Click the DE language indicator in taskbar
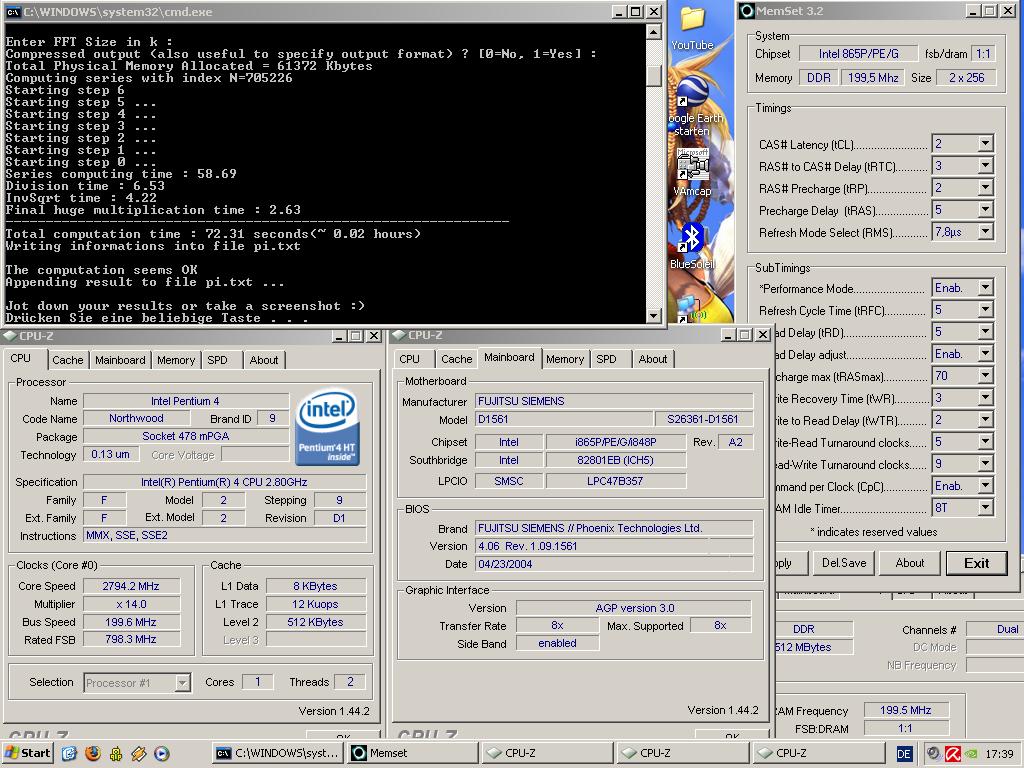1024x768 pixels. point(904,754)
